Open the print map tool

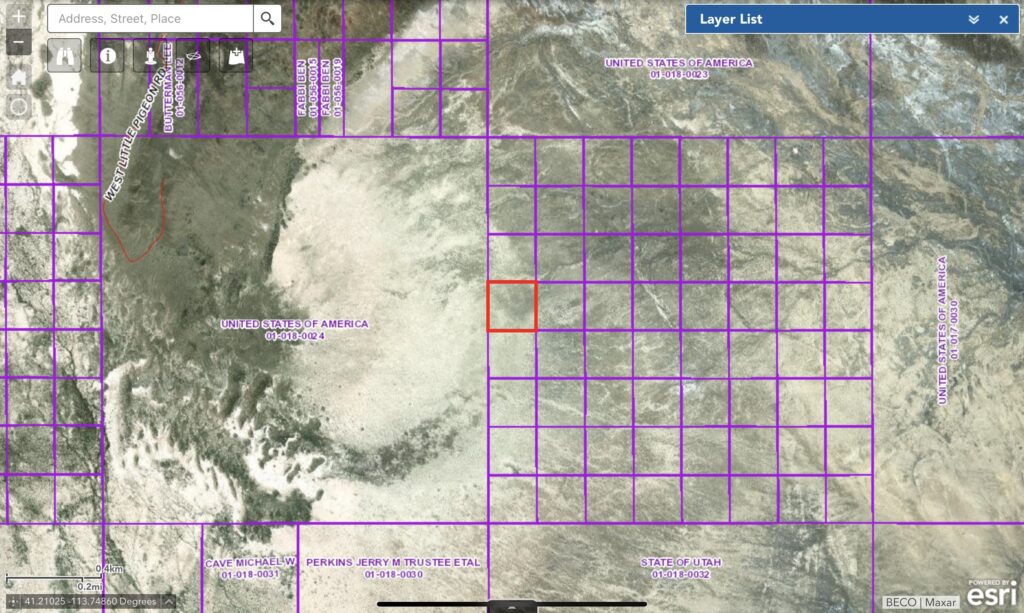point(235,56)
